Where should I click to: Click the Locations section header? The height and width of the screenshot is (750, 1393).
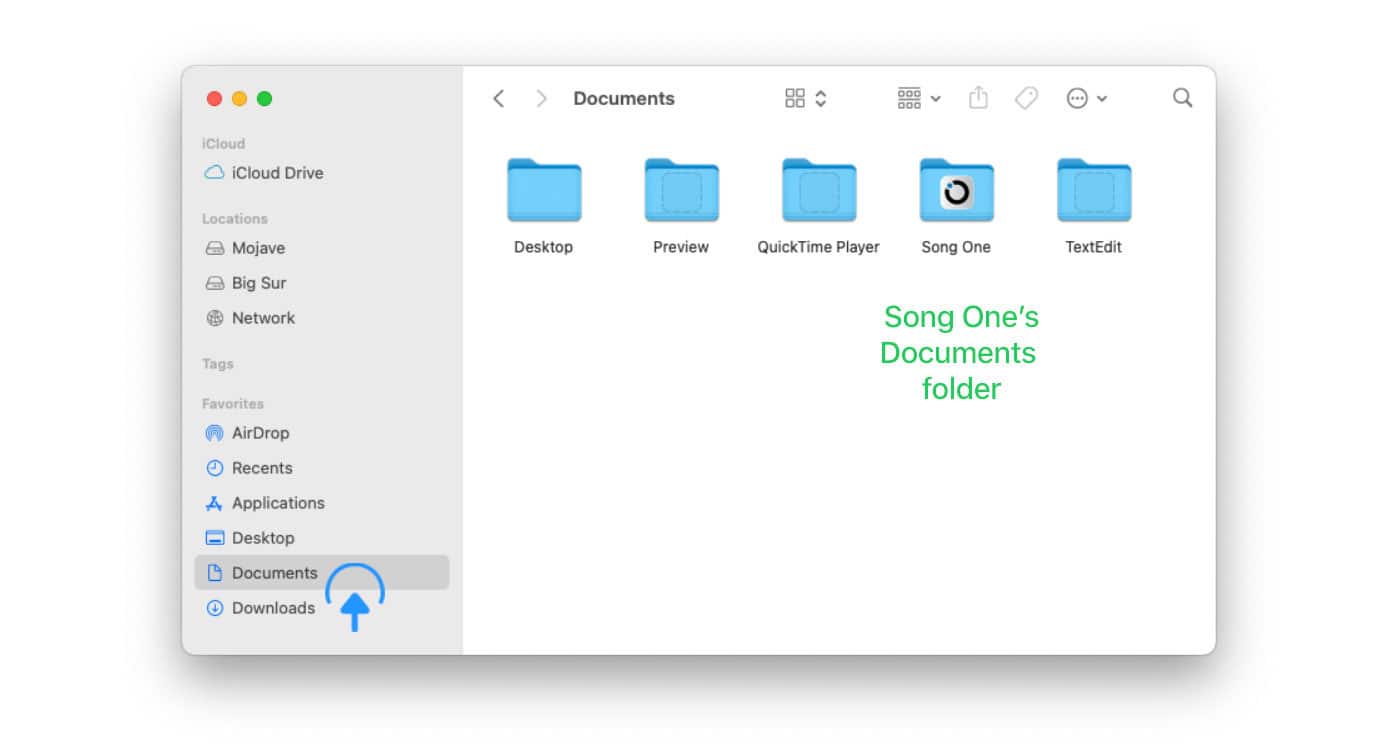(x=235, y=219)
